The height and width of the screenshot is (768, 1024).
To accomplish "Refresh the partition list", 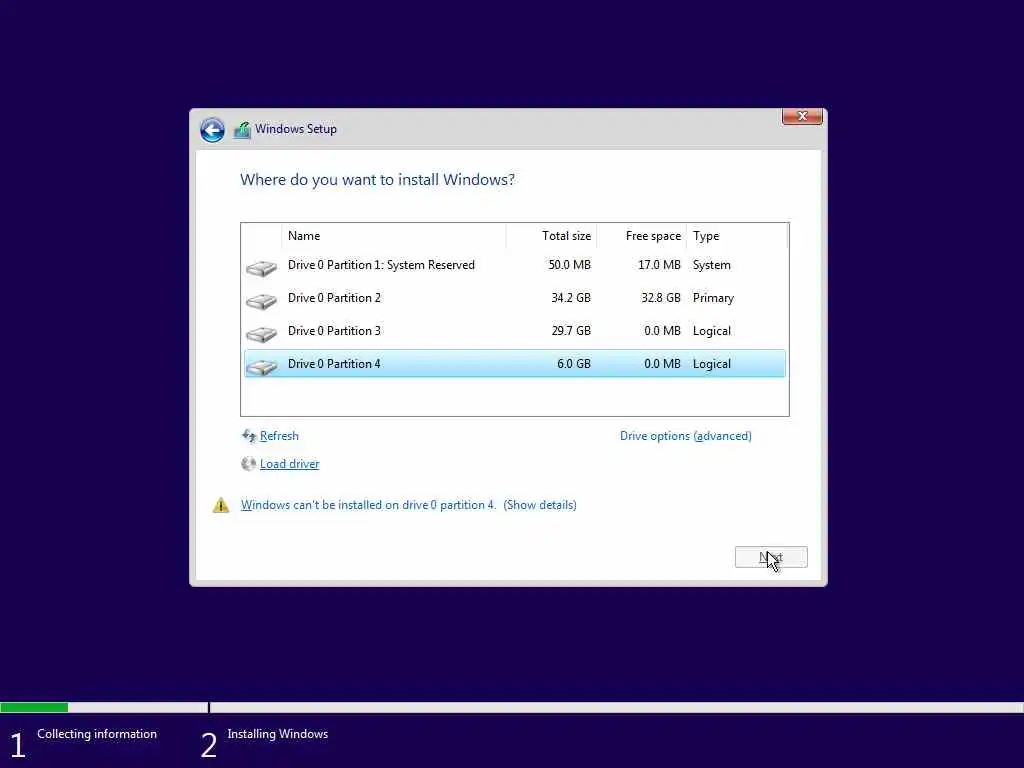I will [279, 436].
